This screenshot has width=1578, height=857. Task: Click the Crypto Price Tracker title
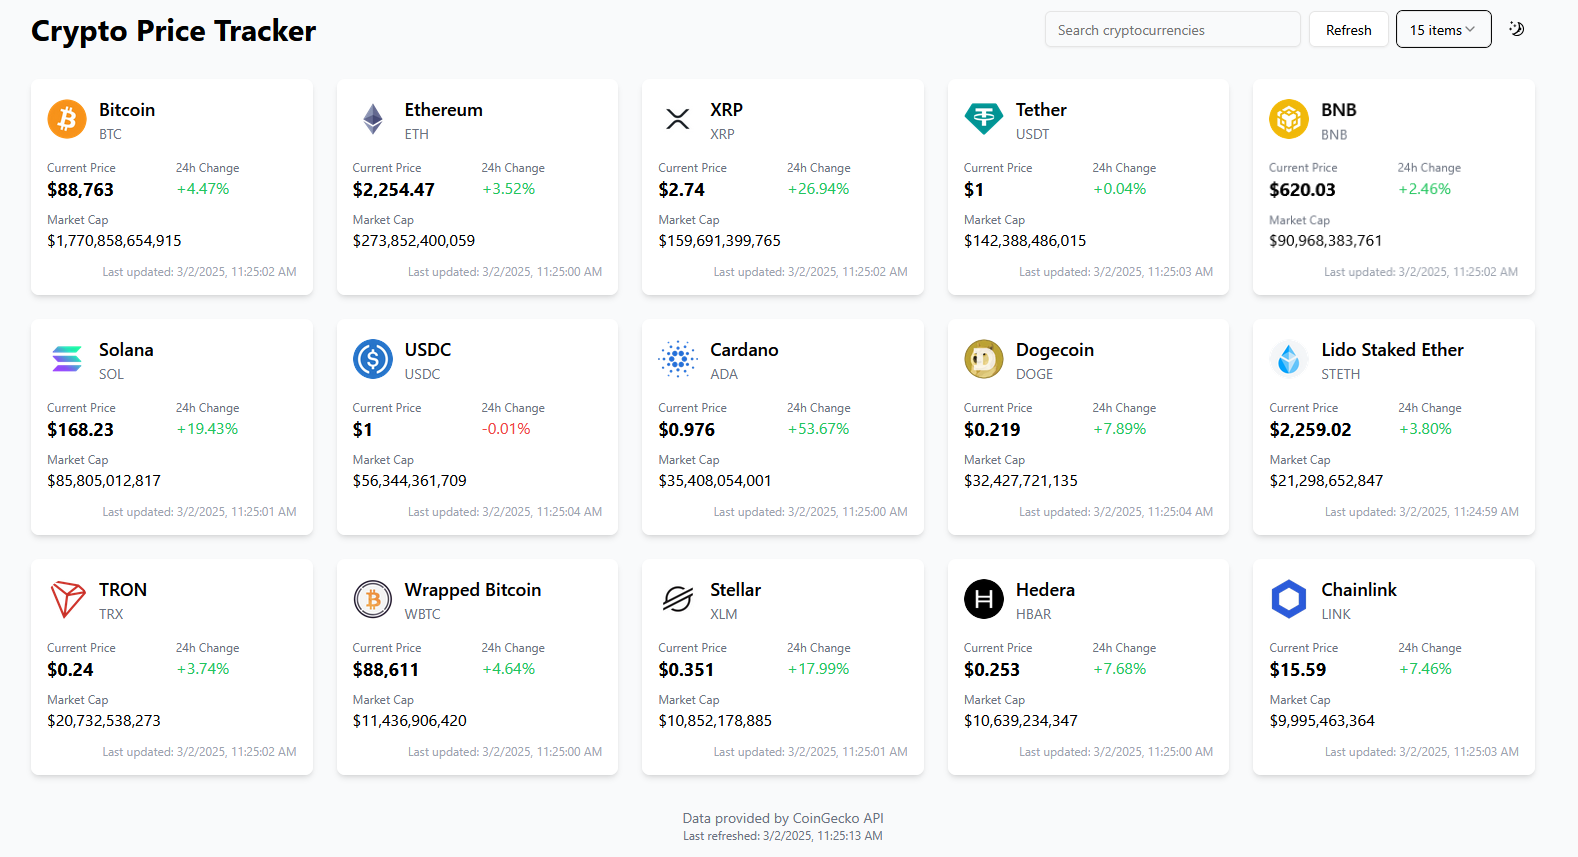(x=173, y=31)
